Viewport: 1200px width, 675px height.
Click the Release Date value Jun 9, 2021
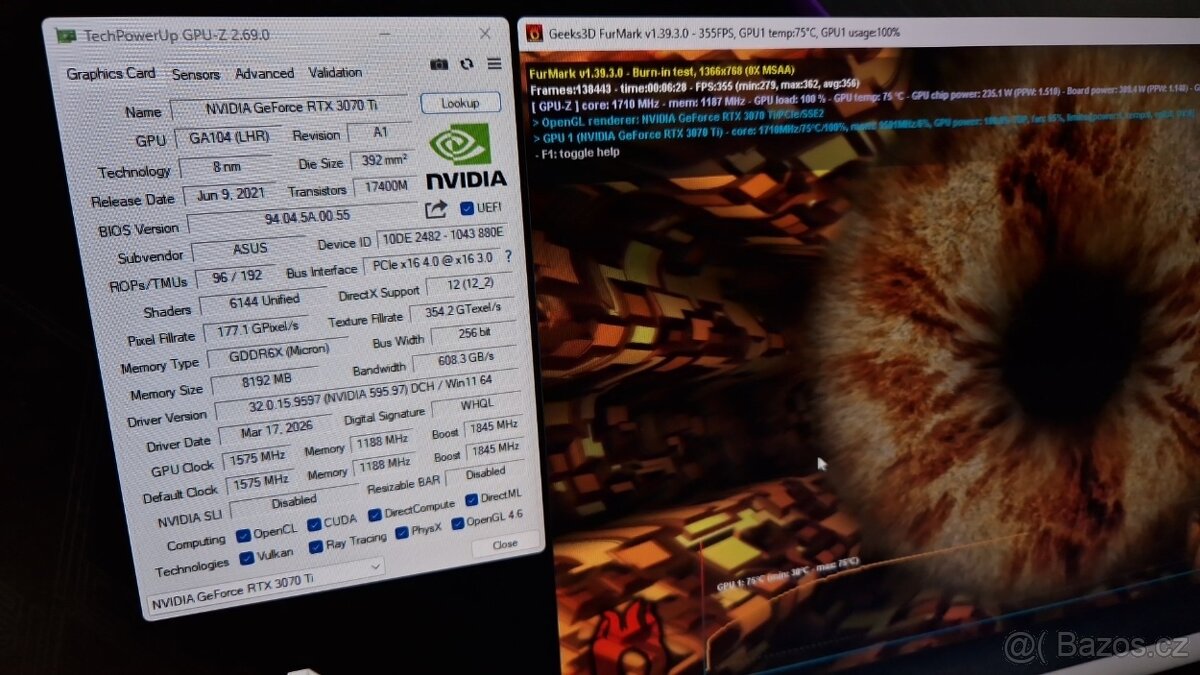coord(232,195)
